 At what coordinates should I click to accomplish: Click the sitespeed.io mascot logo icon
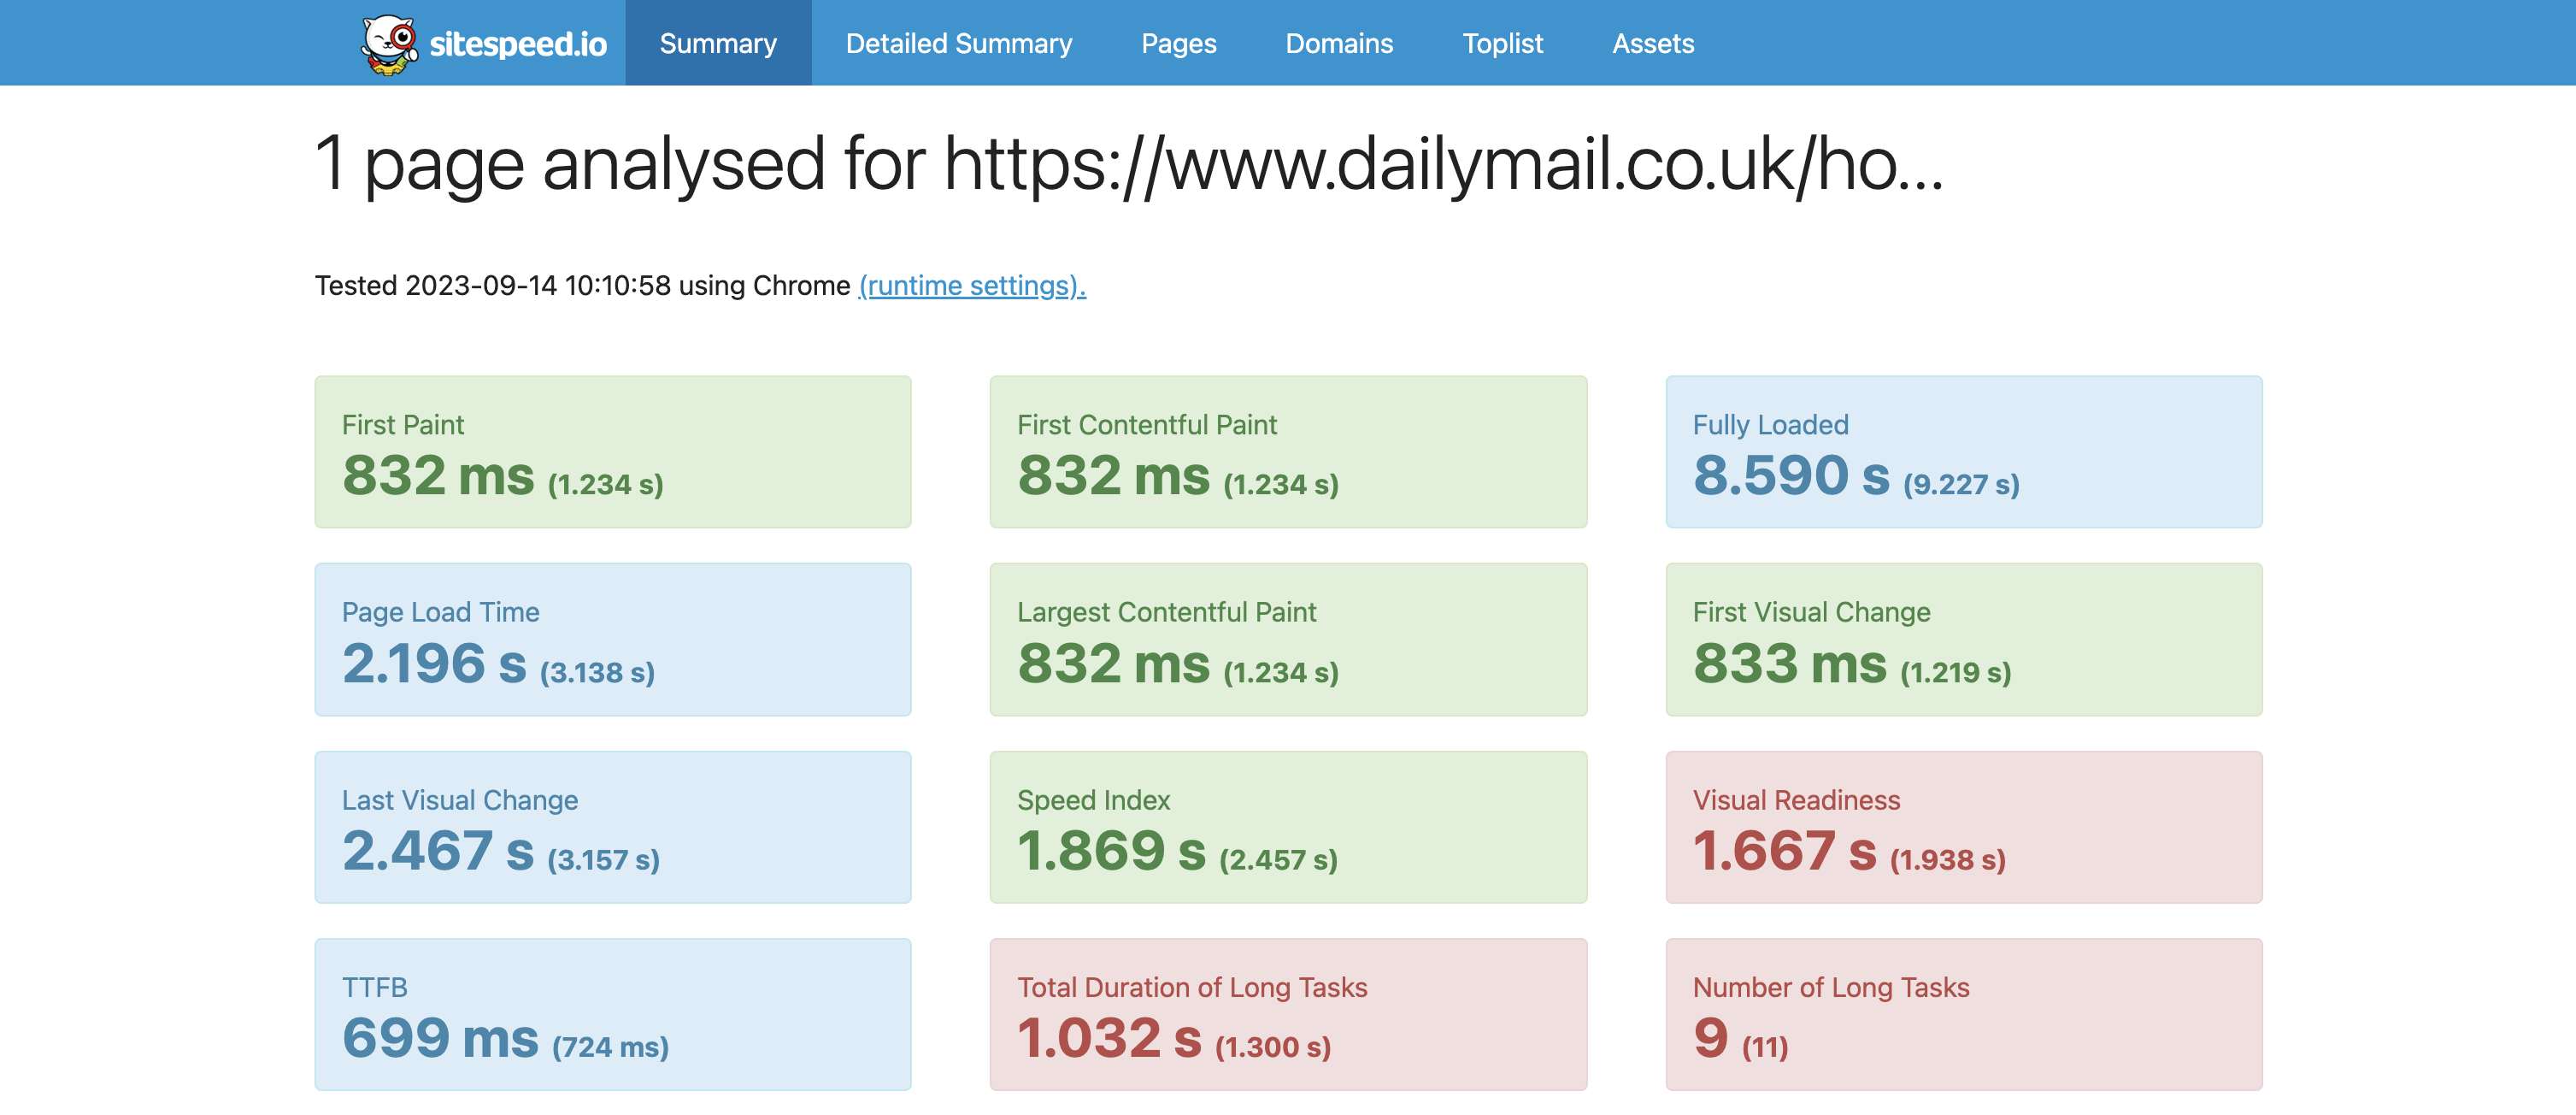[x=389, y=44]
